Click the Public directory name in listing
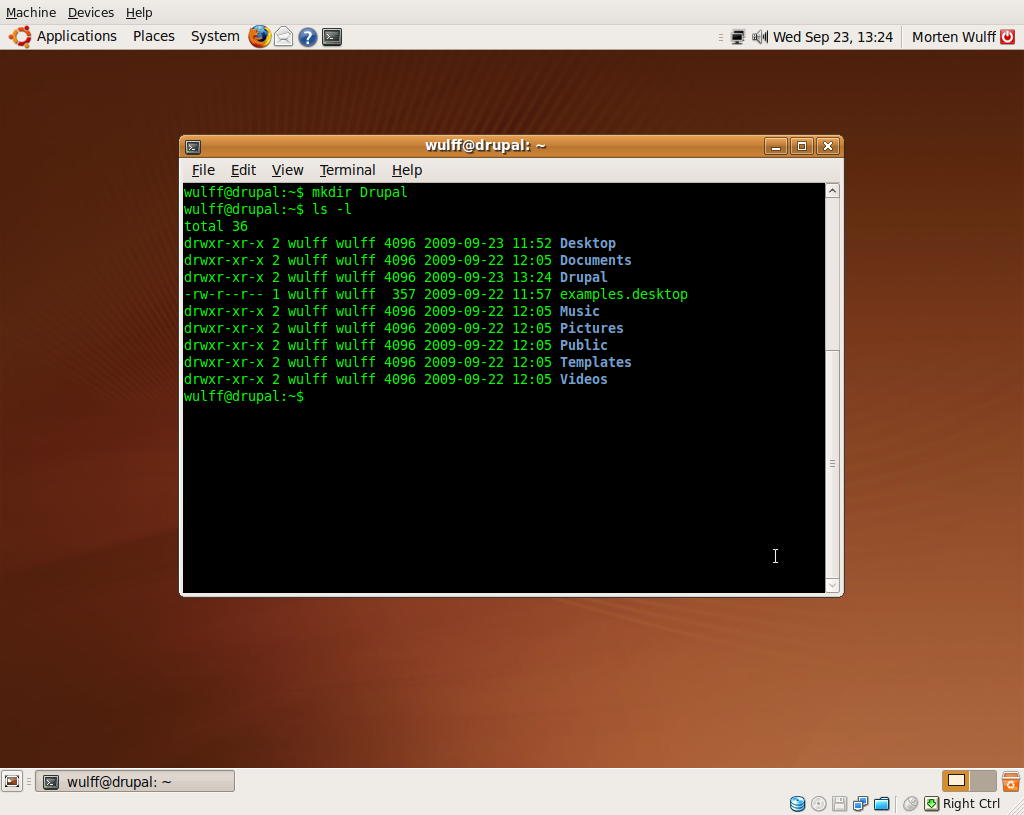1024x815 pixels. click(583, 345)
